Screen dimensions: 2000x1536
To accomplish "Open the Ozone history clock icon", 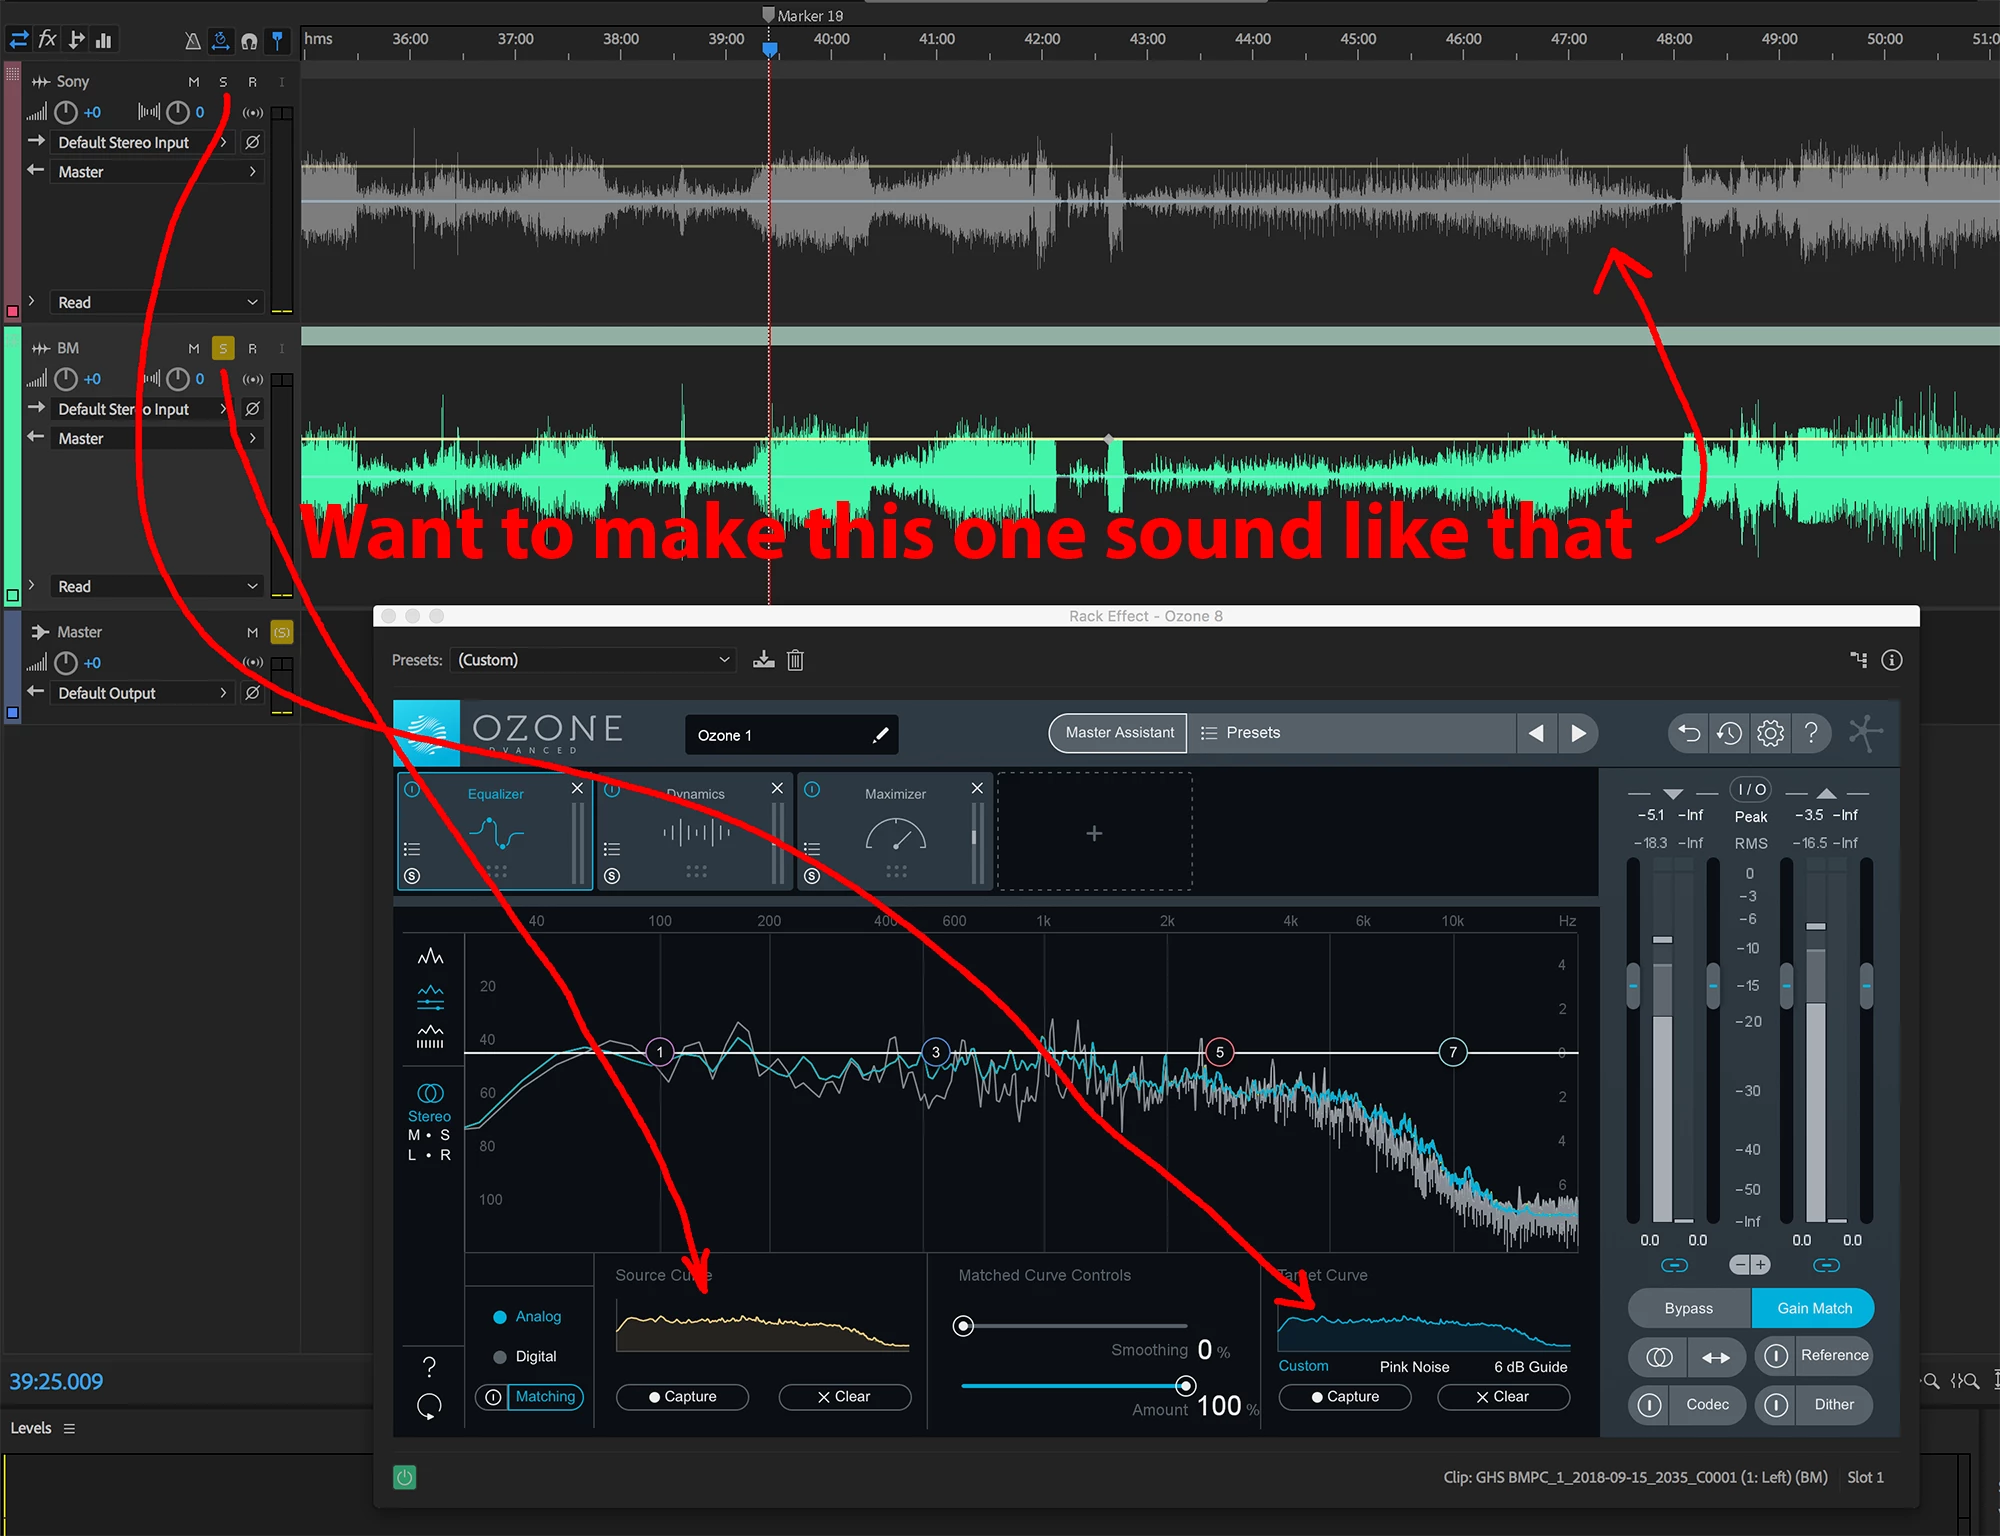I will [1729, 733].
